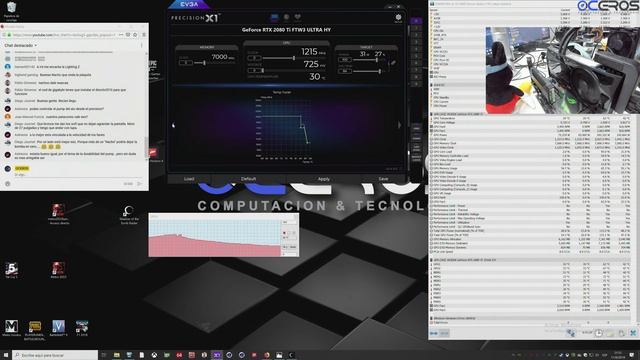Open File Explorer from taskbar
Viewport: 640px width, 360px height.
(117, 355)
